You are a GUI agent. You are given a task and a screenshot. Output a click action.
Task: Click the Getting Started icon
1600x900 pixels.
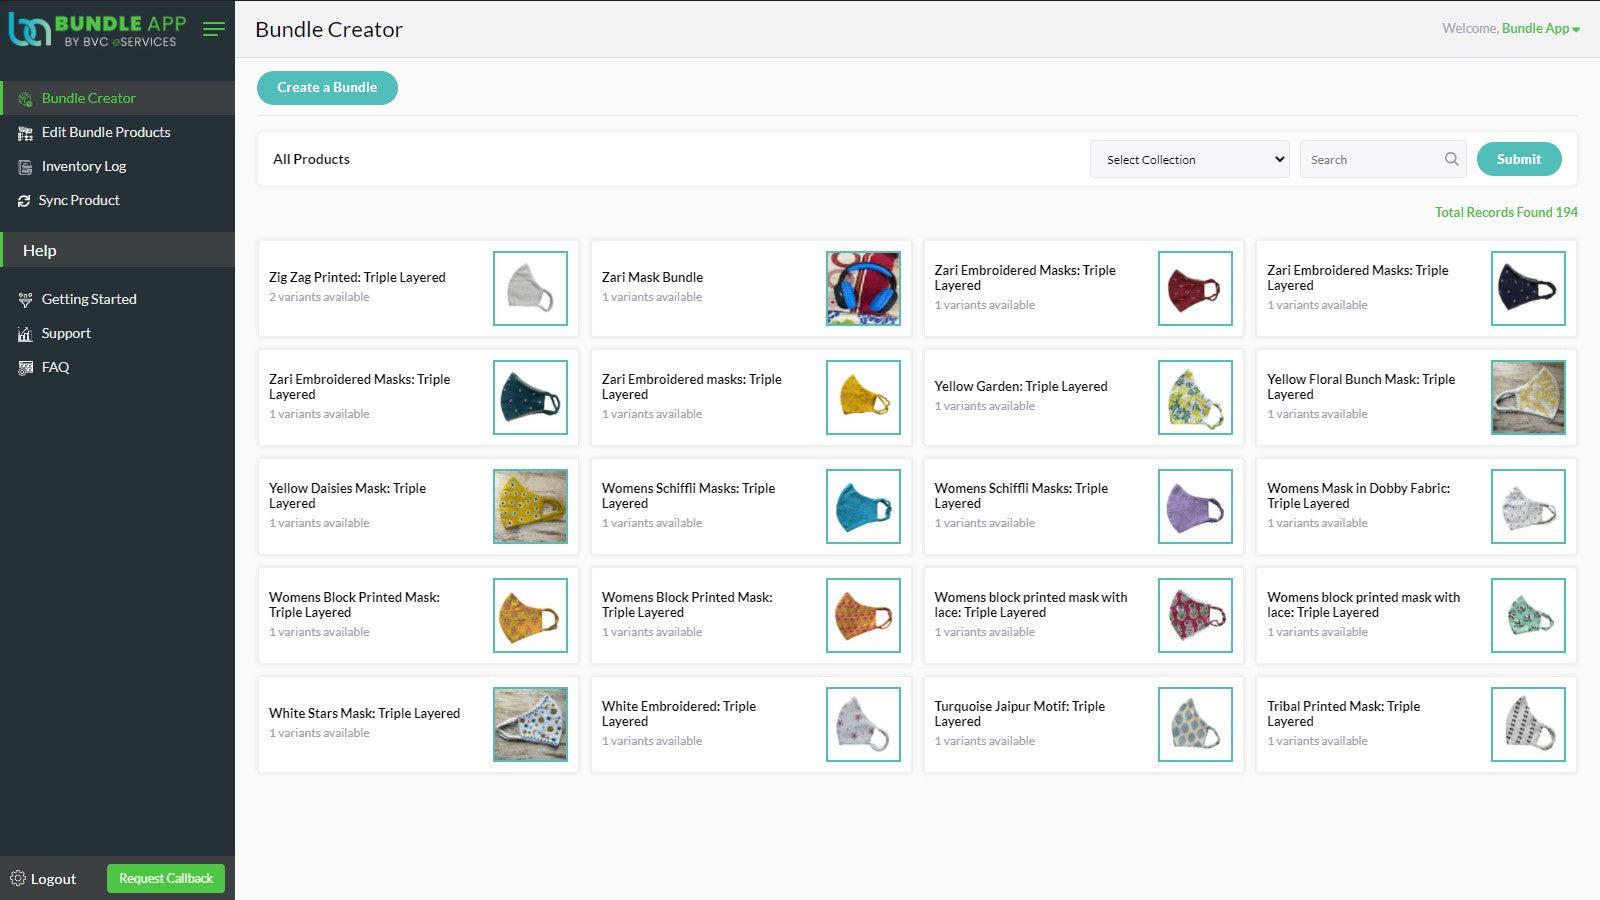click(25, 300)
